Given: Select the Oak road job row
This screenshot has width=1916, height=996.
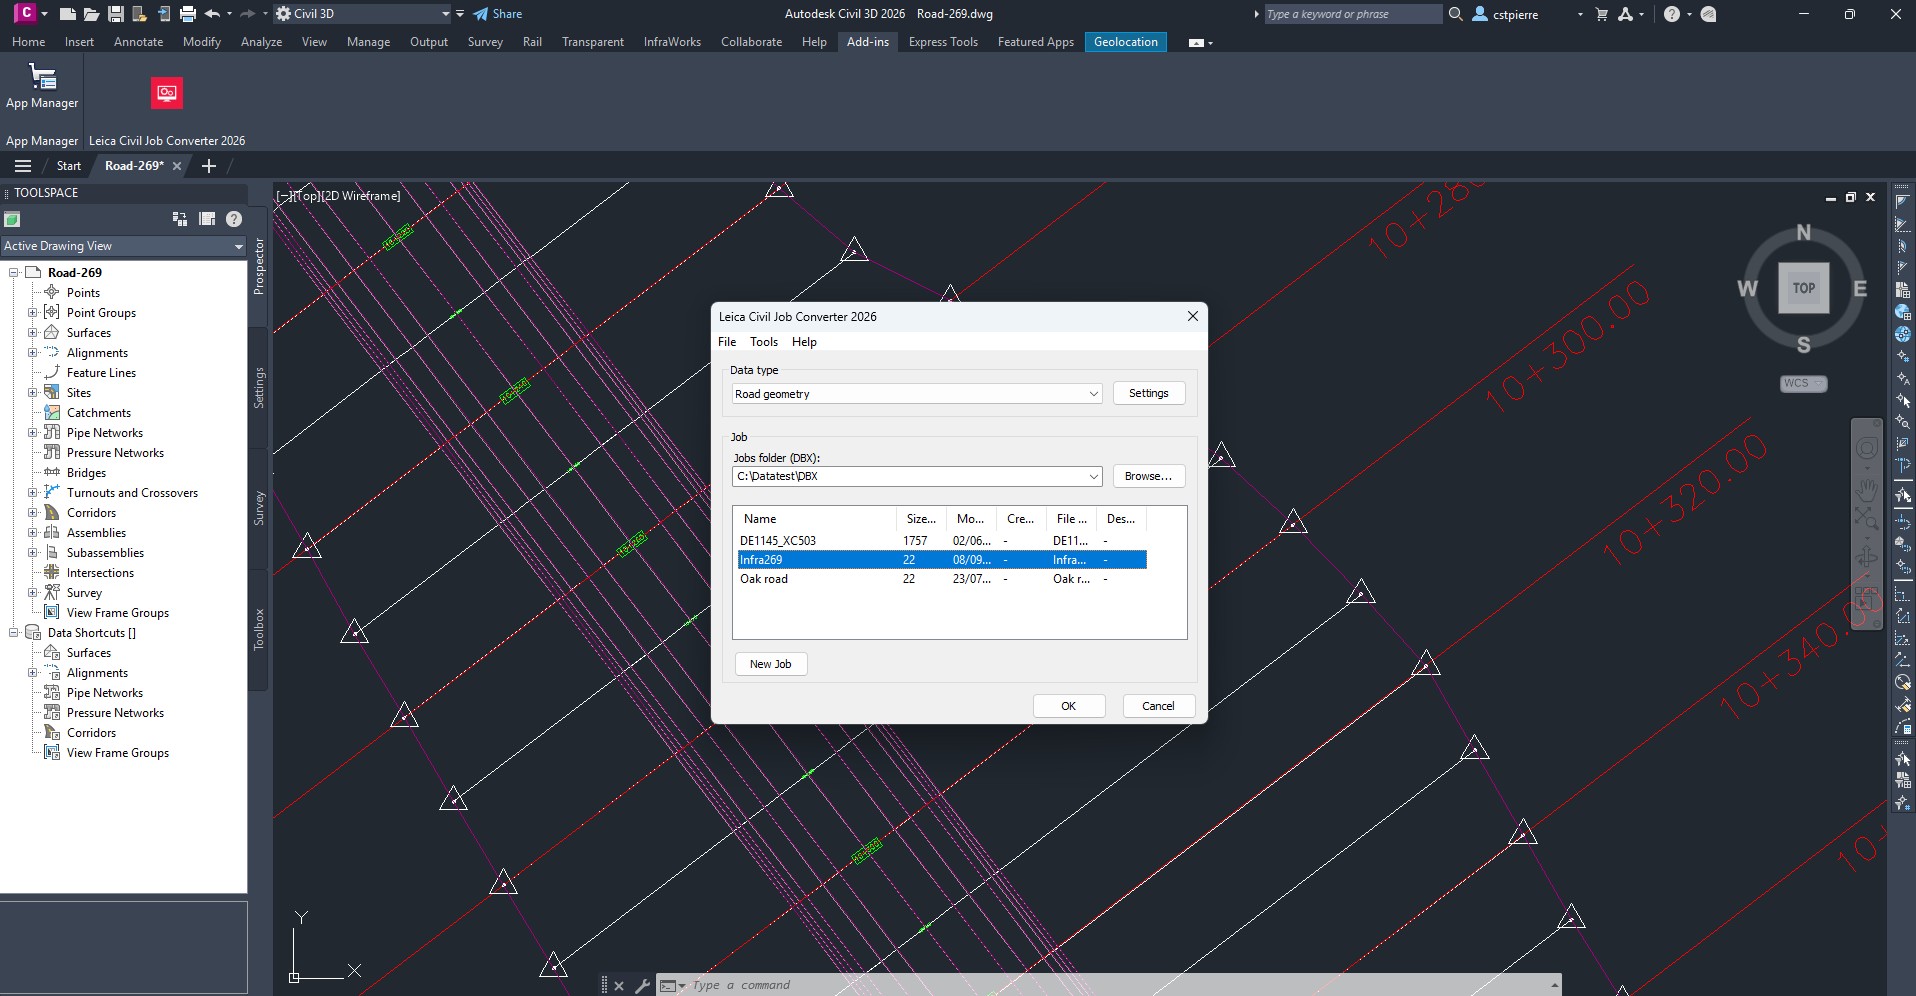Looking at the screenshot, I should pos(764,579).
